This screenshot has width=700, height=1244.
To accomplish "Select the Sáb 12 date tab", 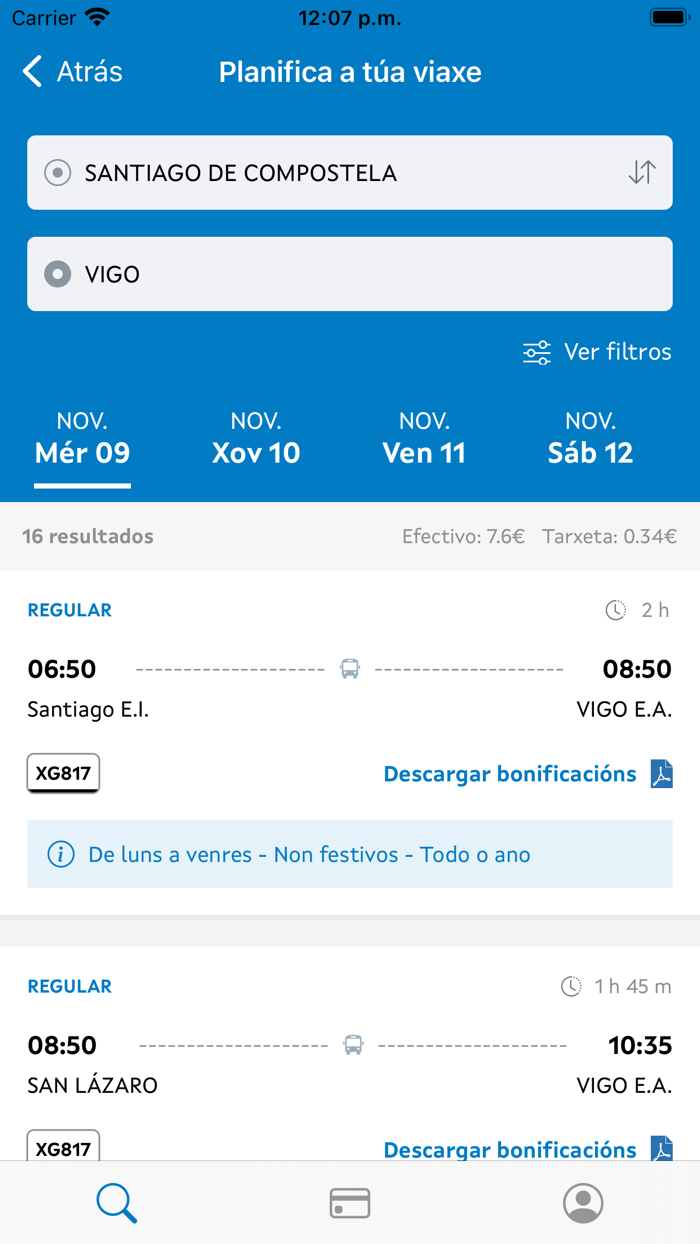I will pyautogui.click(x=591, y=438).
